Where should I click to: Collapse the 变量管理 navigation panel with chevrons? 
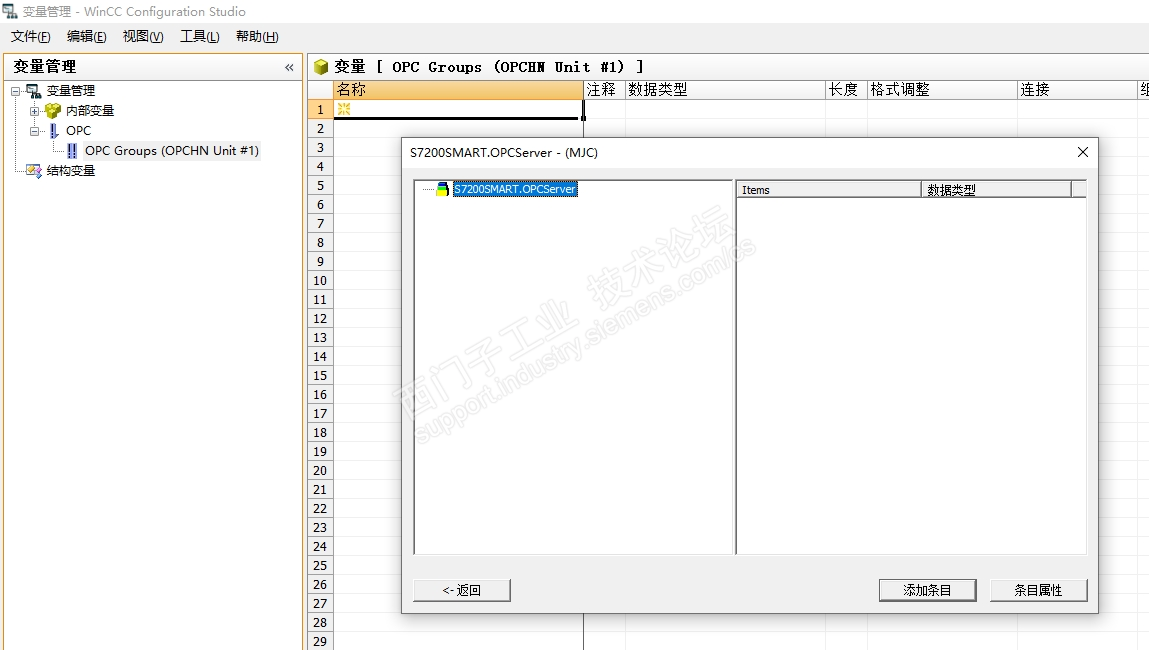(289, 67)
